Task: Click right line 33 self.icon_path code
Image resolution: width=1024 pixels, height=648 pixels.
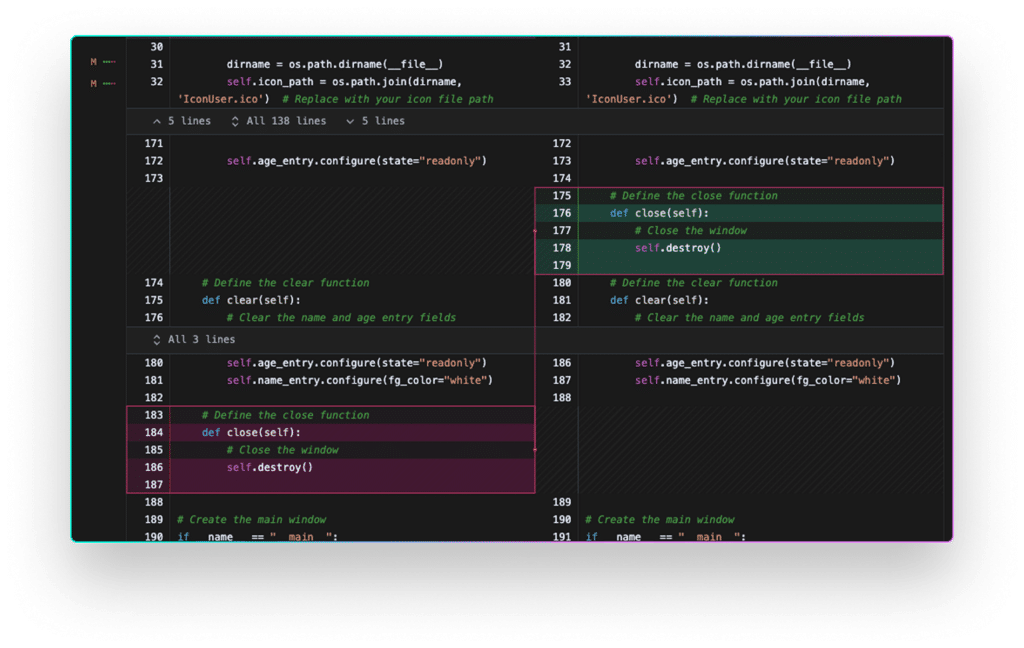Action: coord(752,82)
